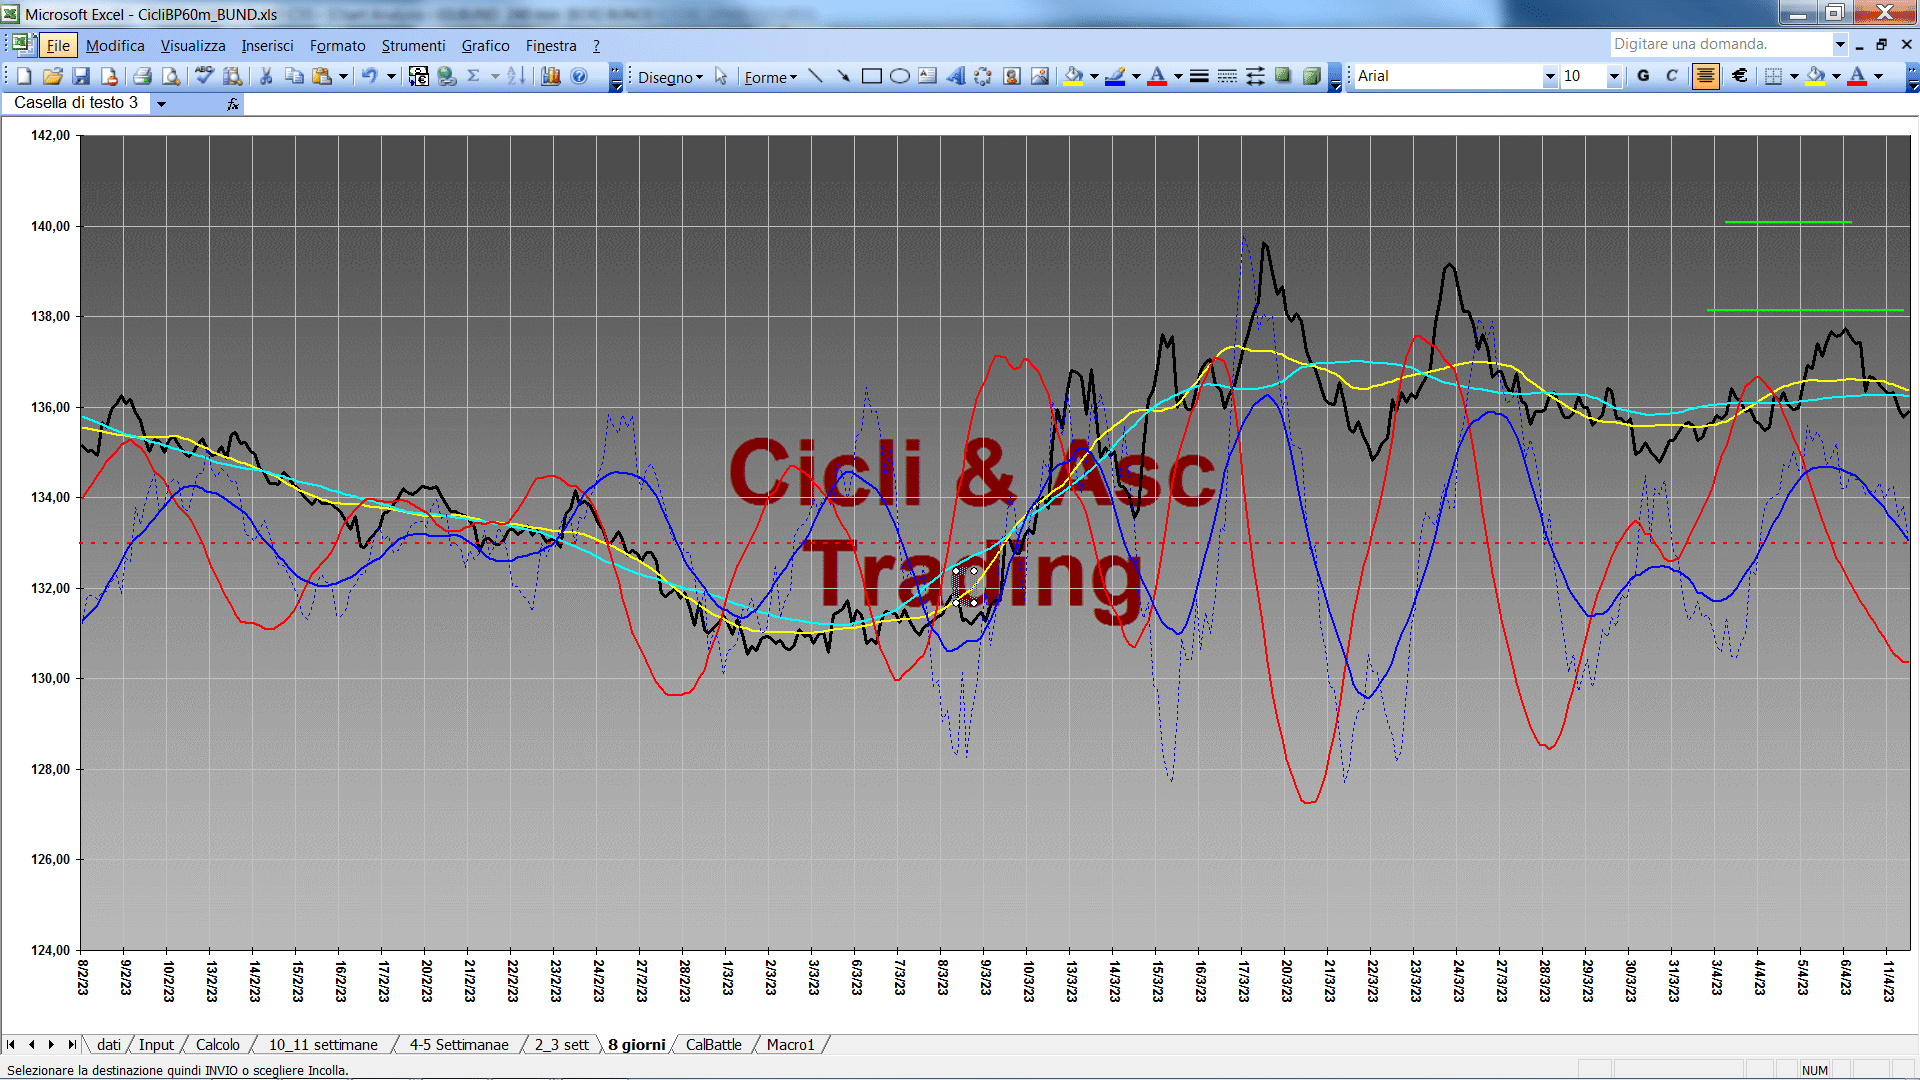Open the Inserisci menu
1920x1080 pixels.
click(x=267, y=46)
